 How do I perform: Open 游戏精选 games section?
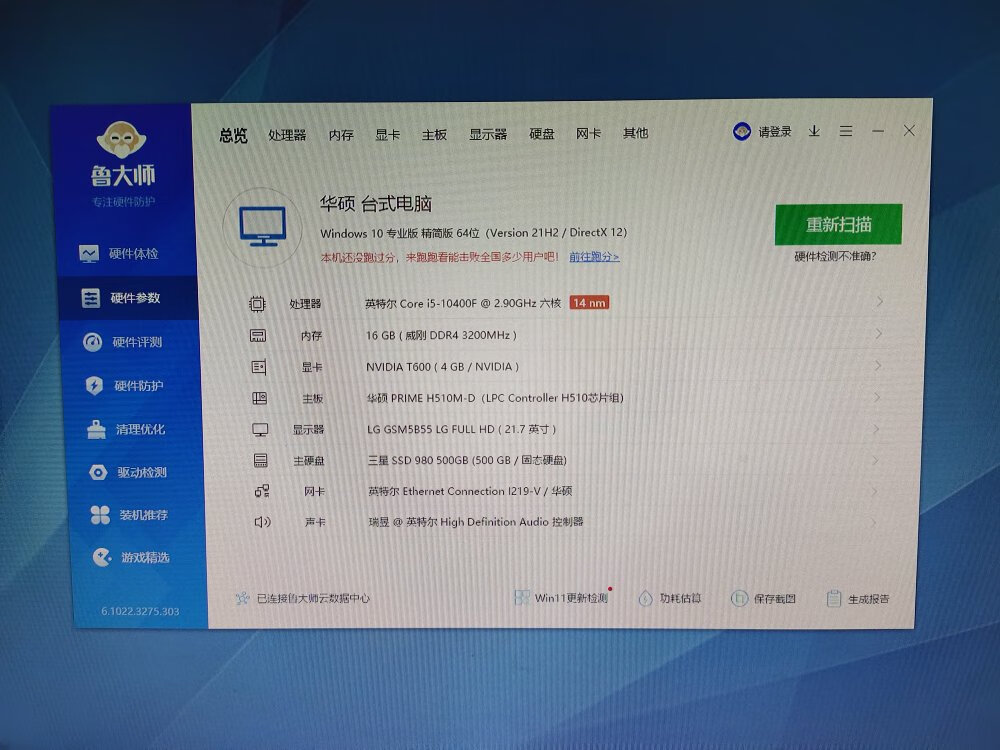[131, 557]
